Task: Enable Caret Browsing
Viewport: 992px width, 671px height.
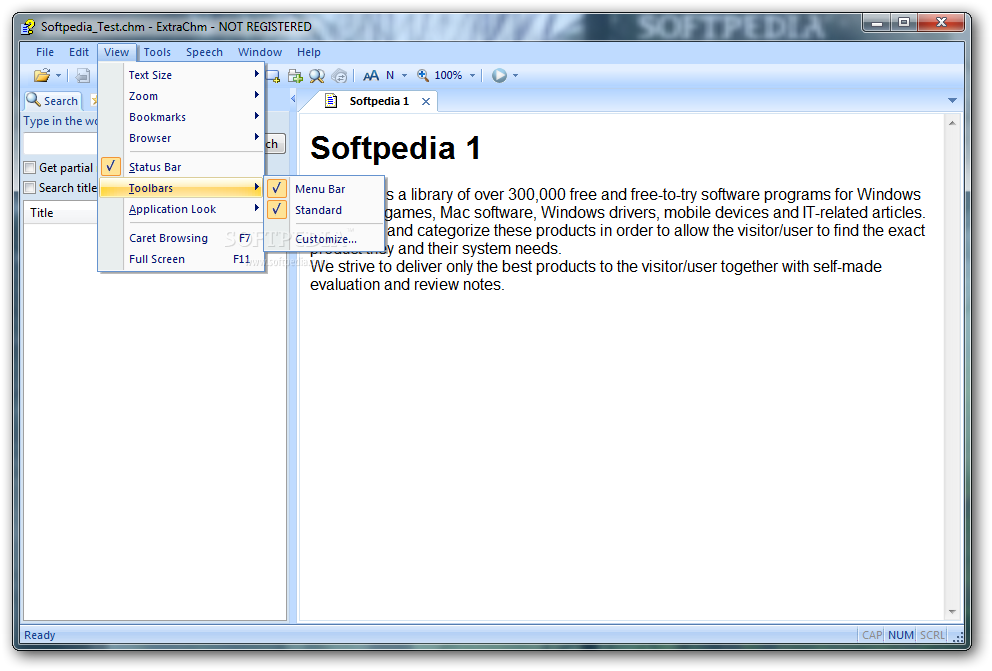Action: click(181, 238)
